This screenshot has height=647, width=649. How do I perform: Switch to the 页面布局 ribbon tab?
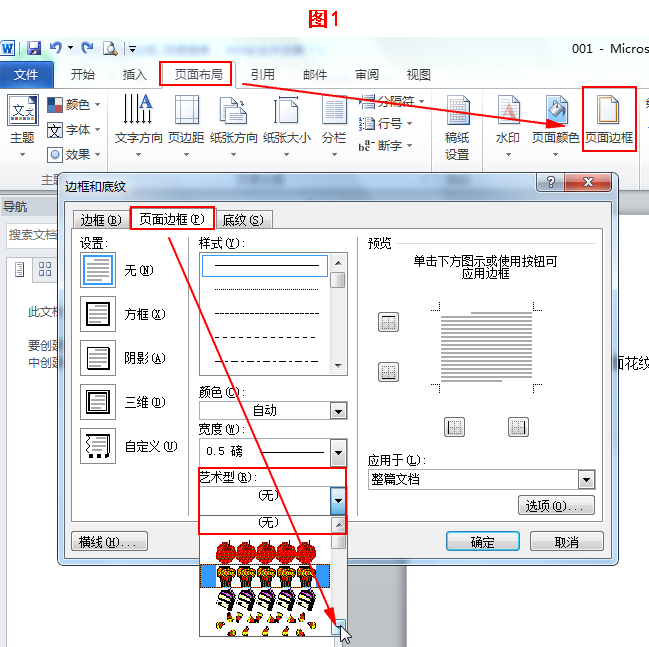(198, 75)
